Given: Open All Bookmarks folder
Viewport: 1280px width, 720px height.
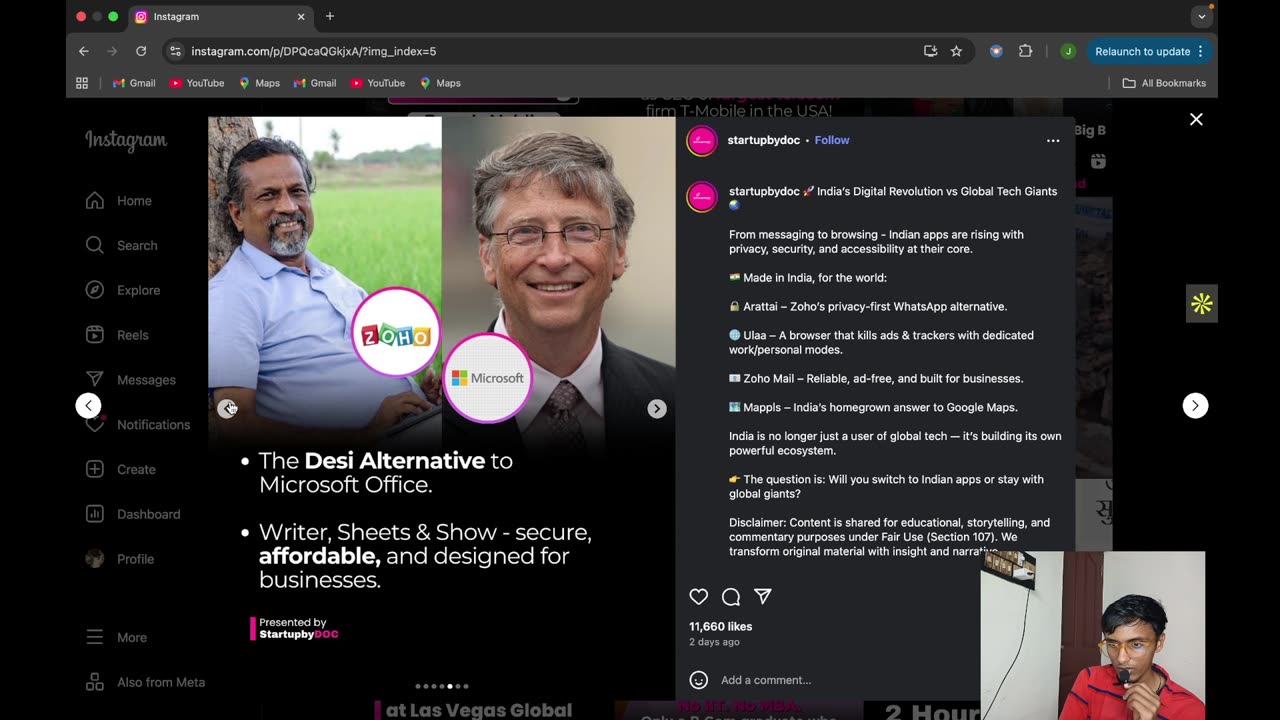Looking at the screenshot, I should [1164, 83].
